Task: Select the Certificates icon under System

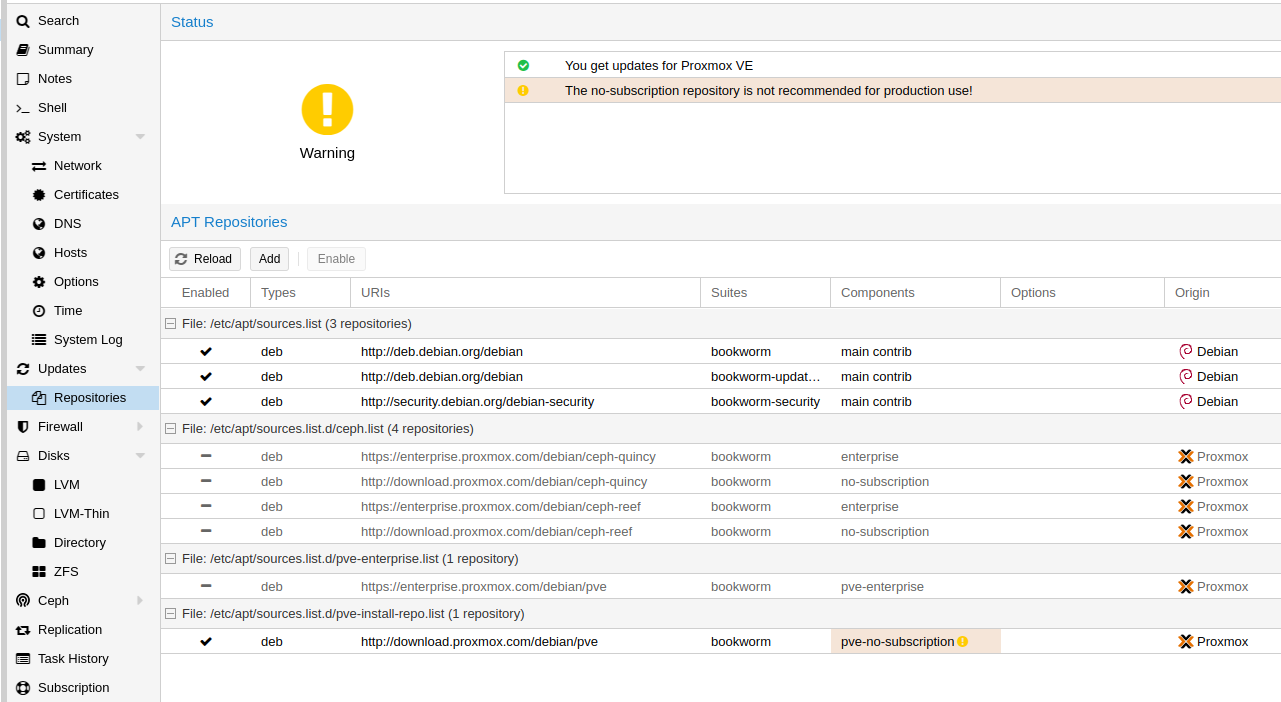Action: (x=38, y=194)
